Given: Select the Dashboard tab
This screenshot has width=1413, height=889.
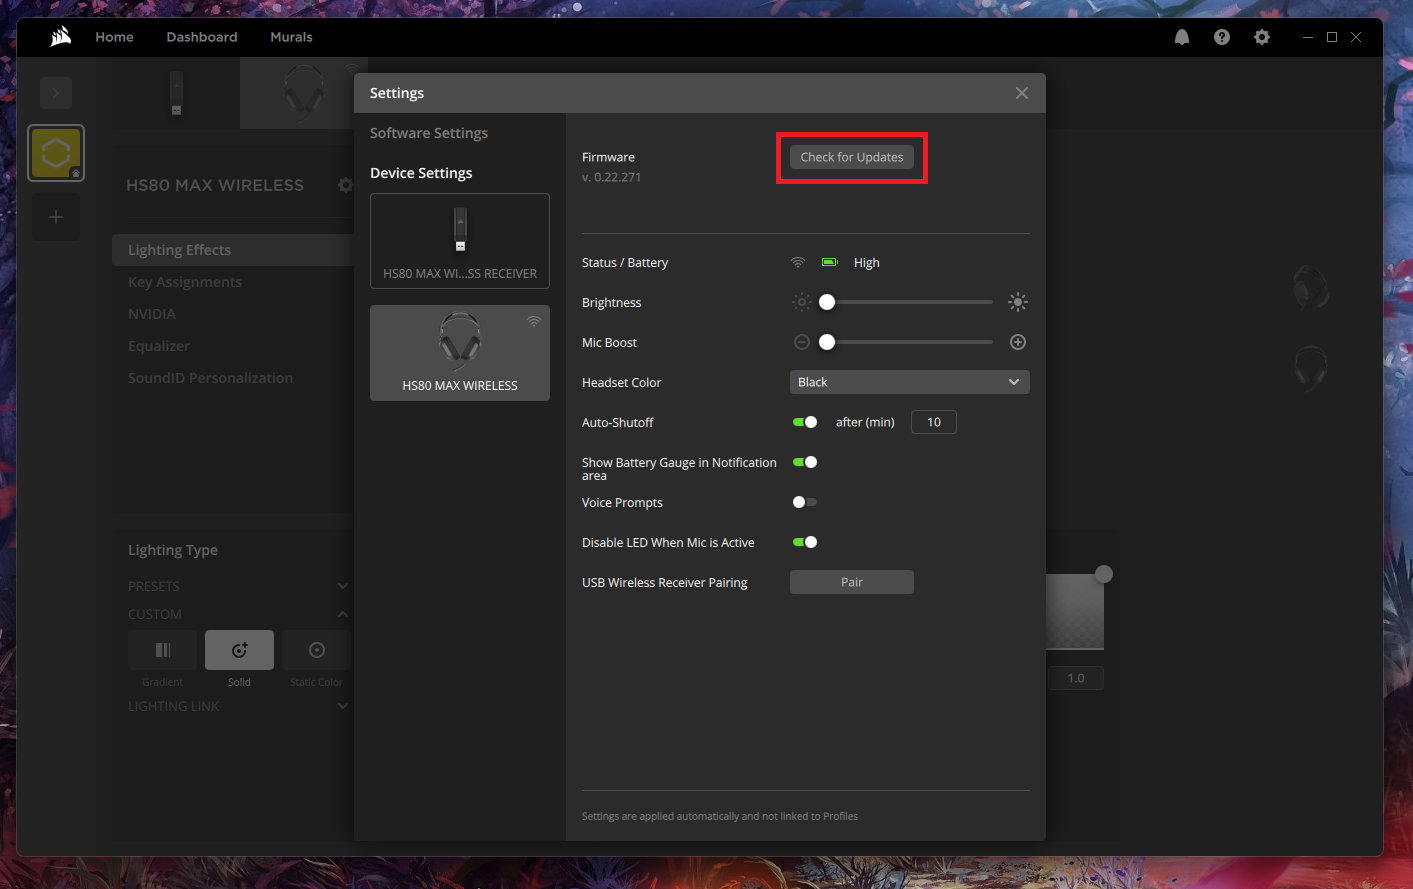Looking at the screenshot, I should pyautogui.click(x=202, y=37).
